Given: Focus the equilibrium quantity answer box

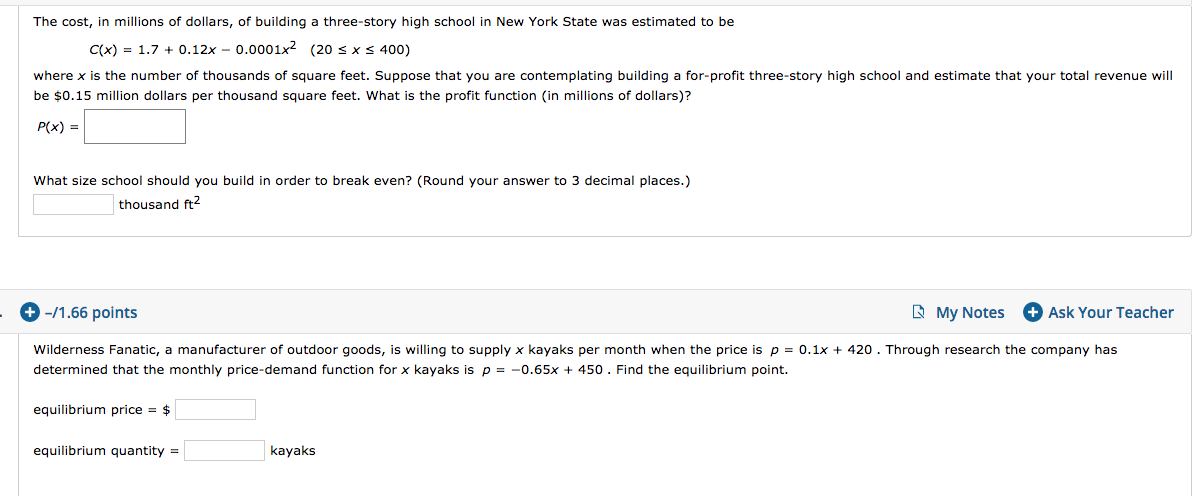Looking at the screenshot, I should tap(225, 450).
